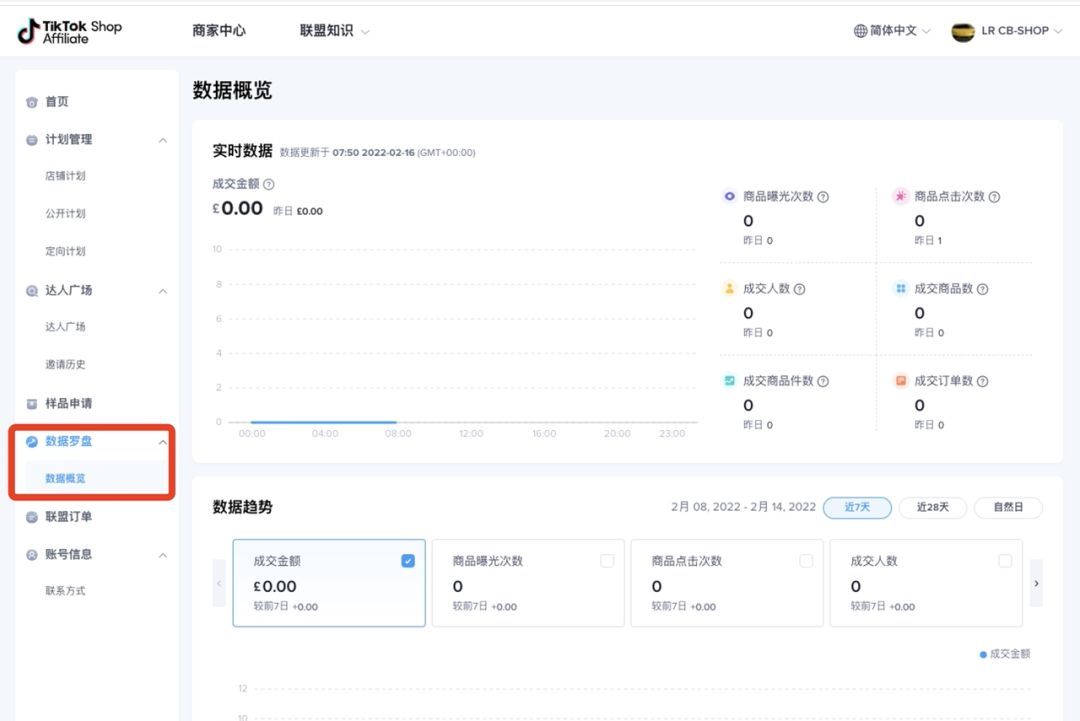Click the 数据罗盘 compass icon
The width and height of the screenshot is (1080, 721).
(32, 441)
